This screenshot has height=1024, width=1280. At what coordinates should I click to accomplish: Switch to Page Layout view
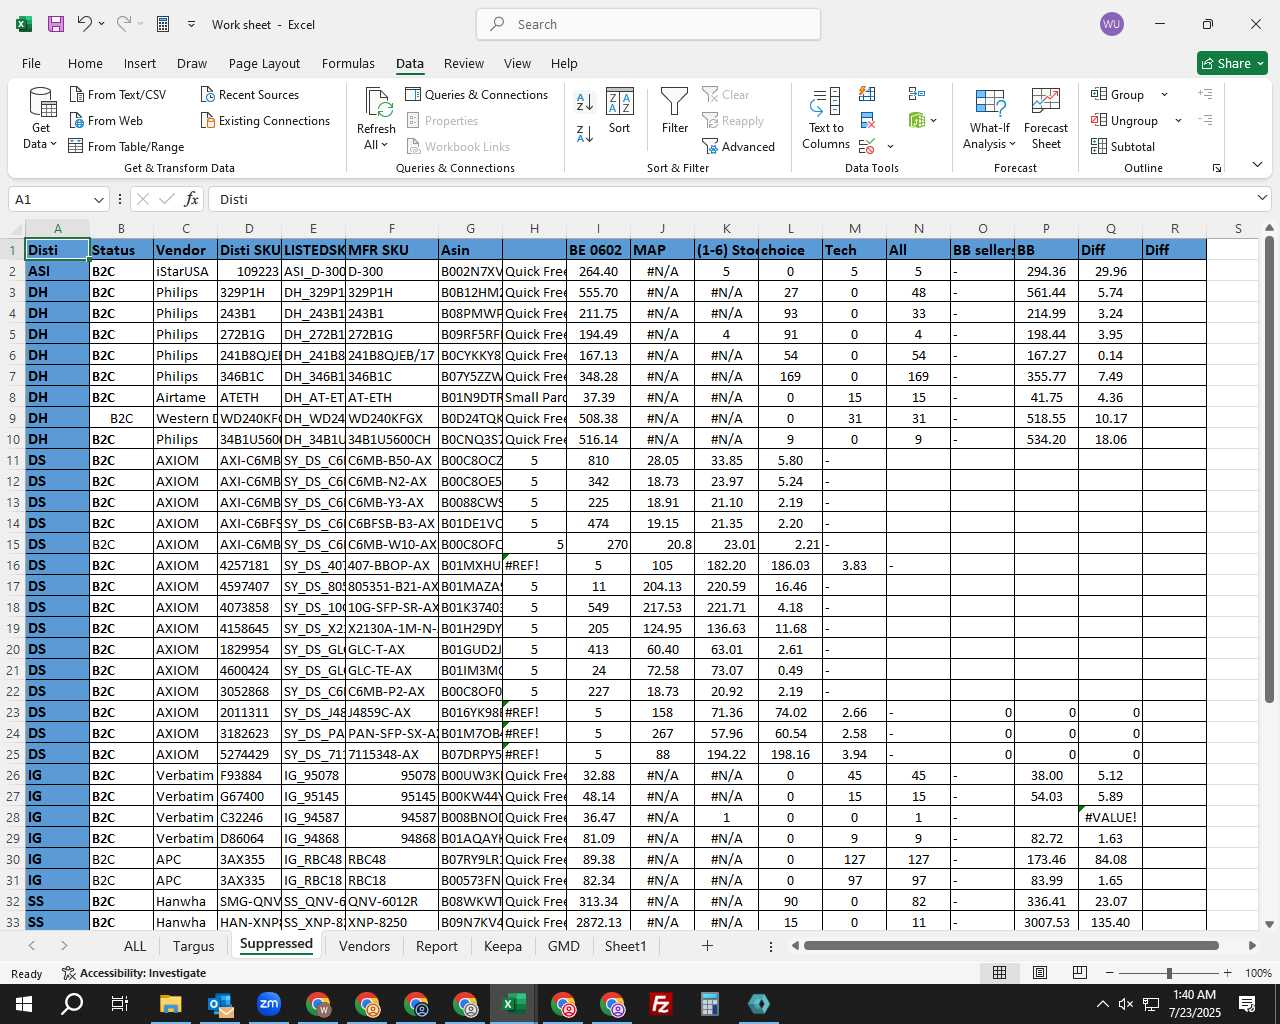(x=1040, y=972)
